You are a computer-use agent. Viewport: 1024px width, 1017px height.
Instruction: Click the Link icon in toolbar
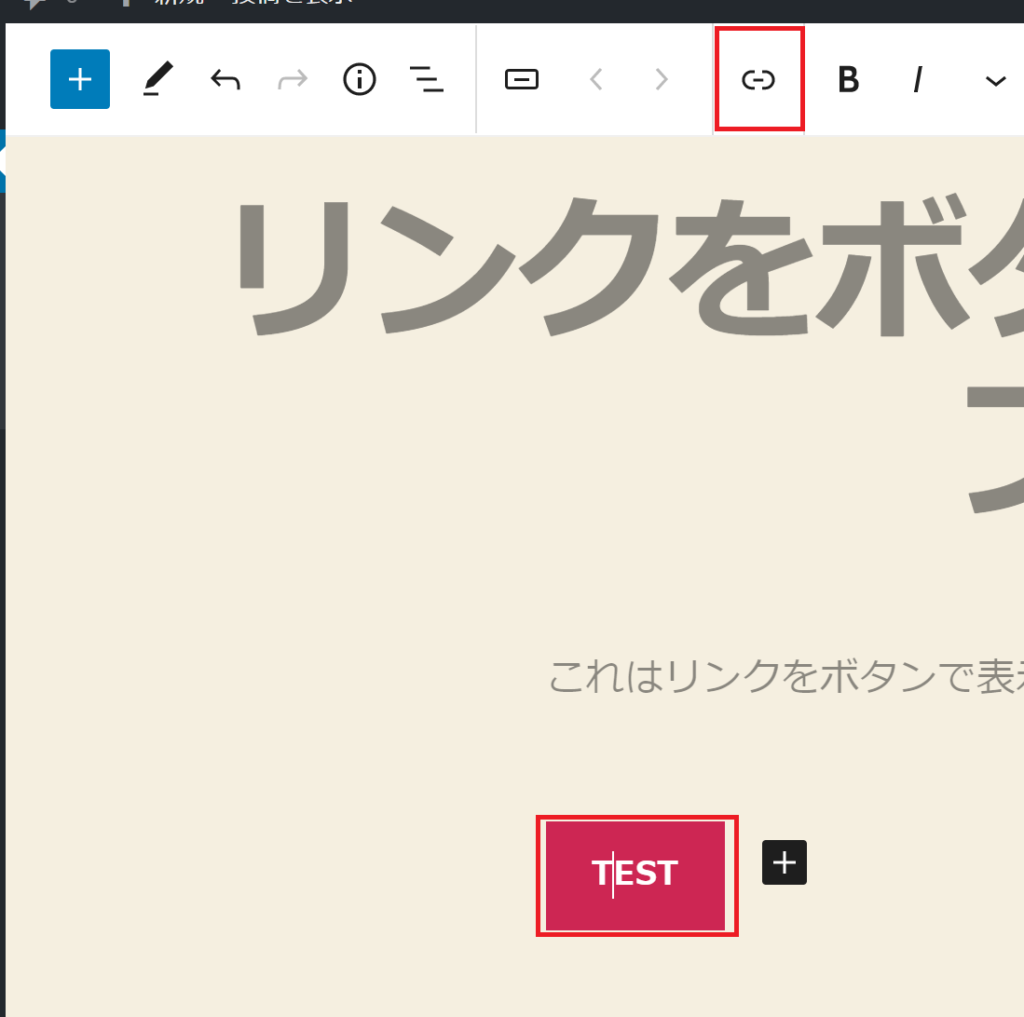pos(758,80)
